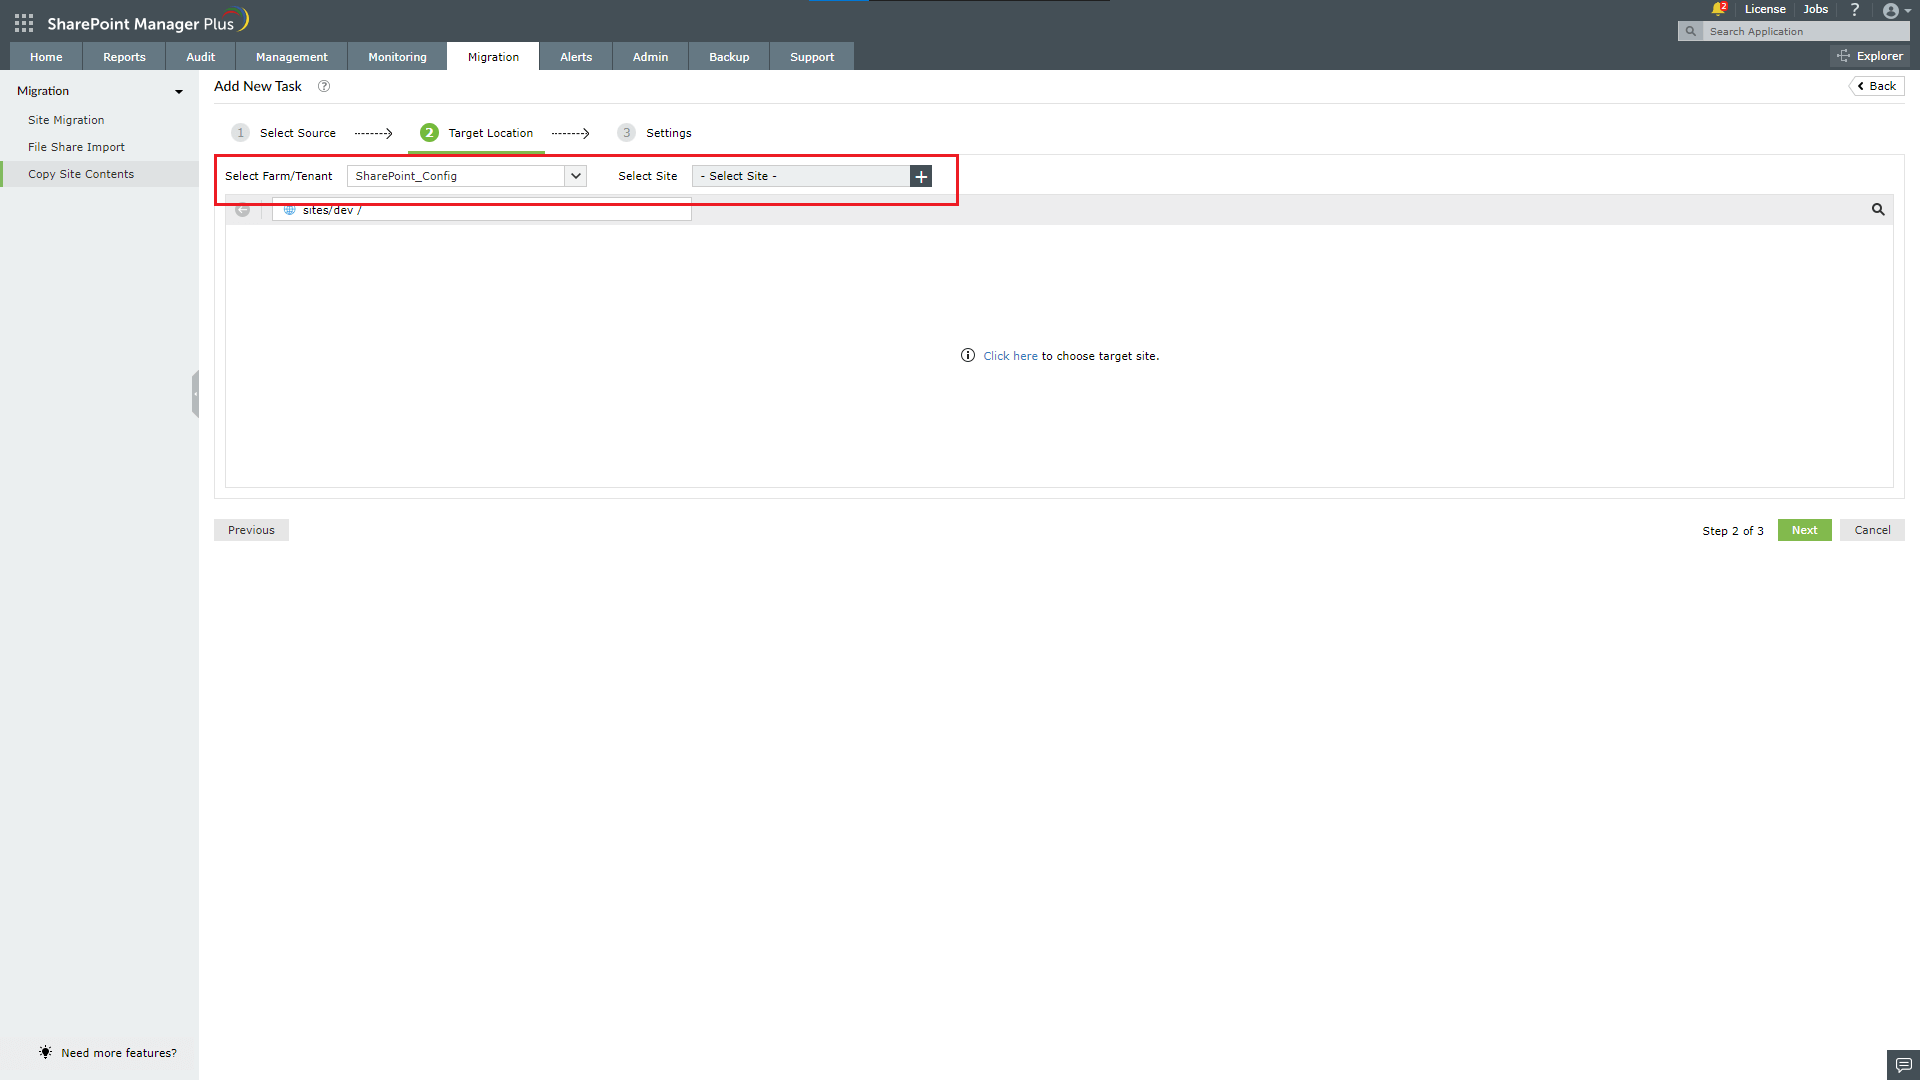Toggle the radio button next to sites/dev
The image size is (1920, 1080).
[x=243, y=210]
